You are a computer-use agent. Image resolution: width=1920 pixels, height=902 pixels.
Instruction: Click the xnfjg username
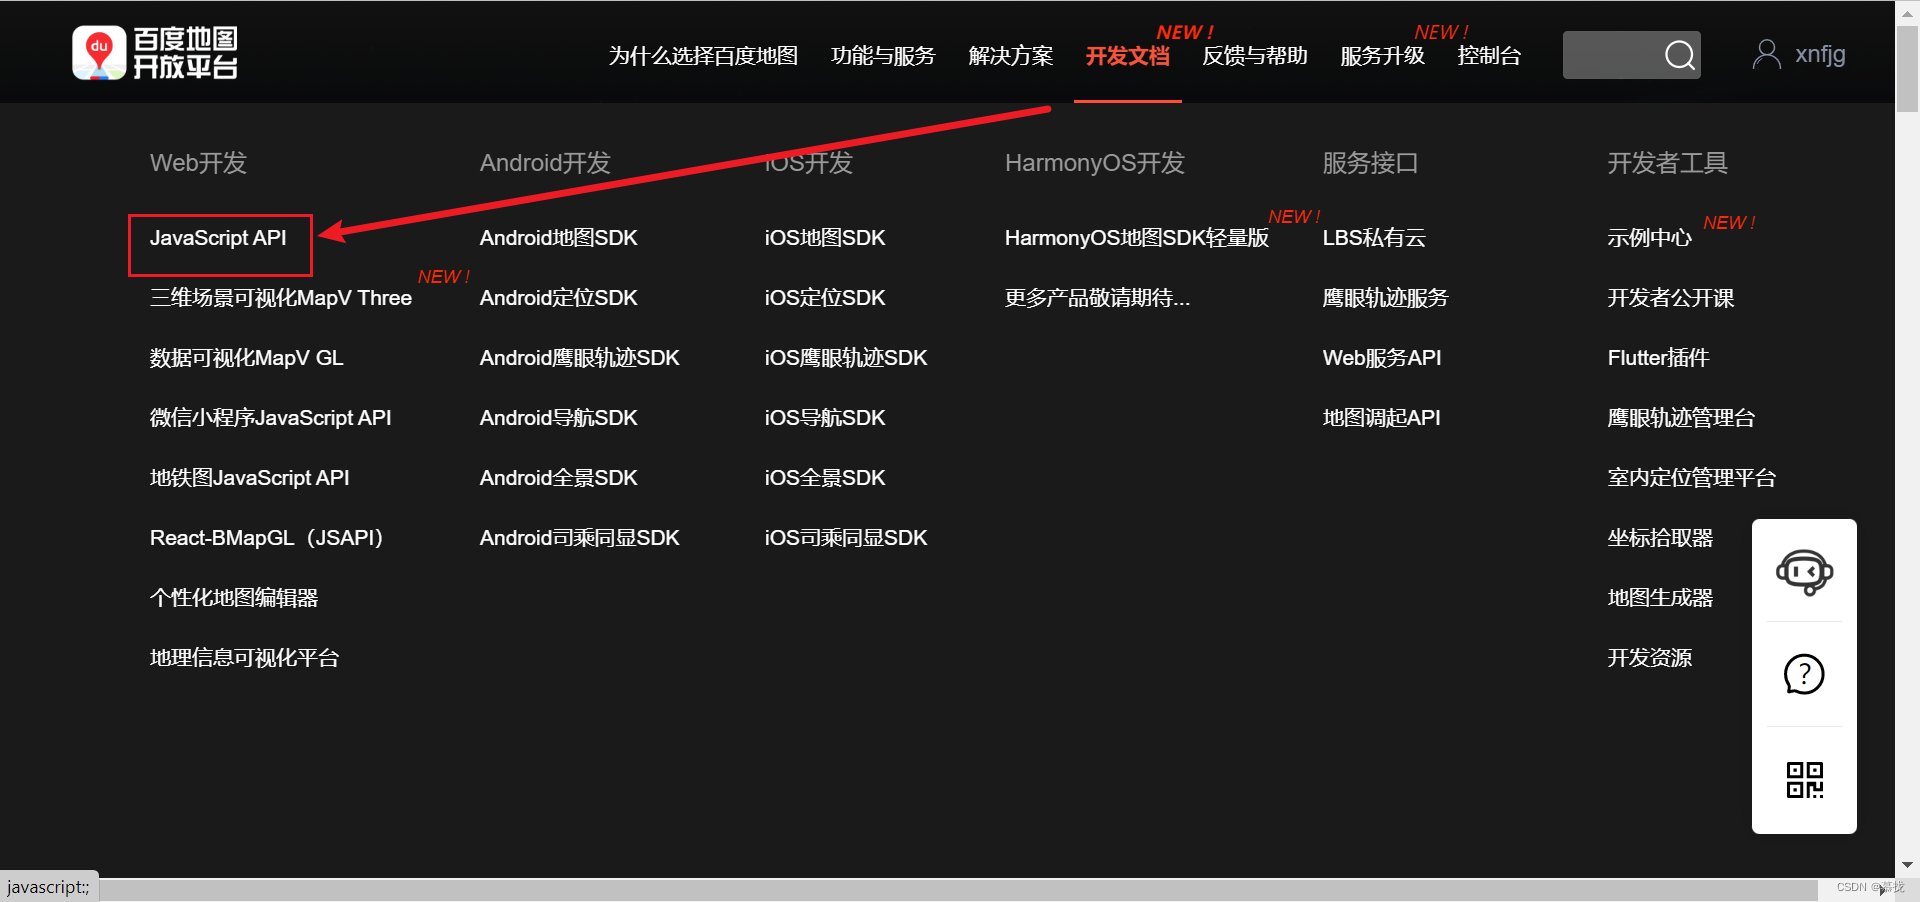click(x=1820, y=54)
